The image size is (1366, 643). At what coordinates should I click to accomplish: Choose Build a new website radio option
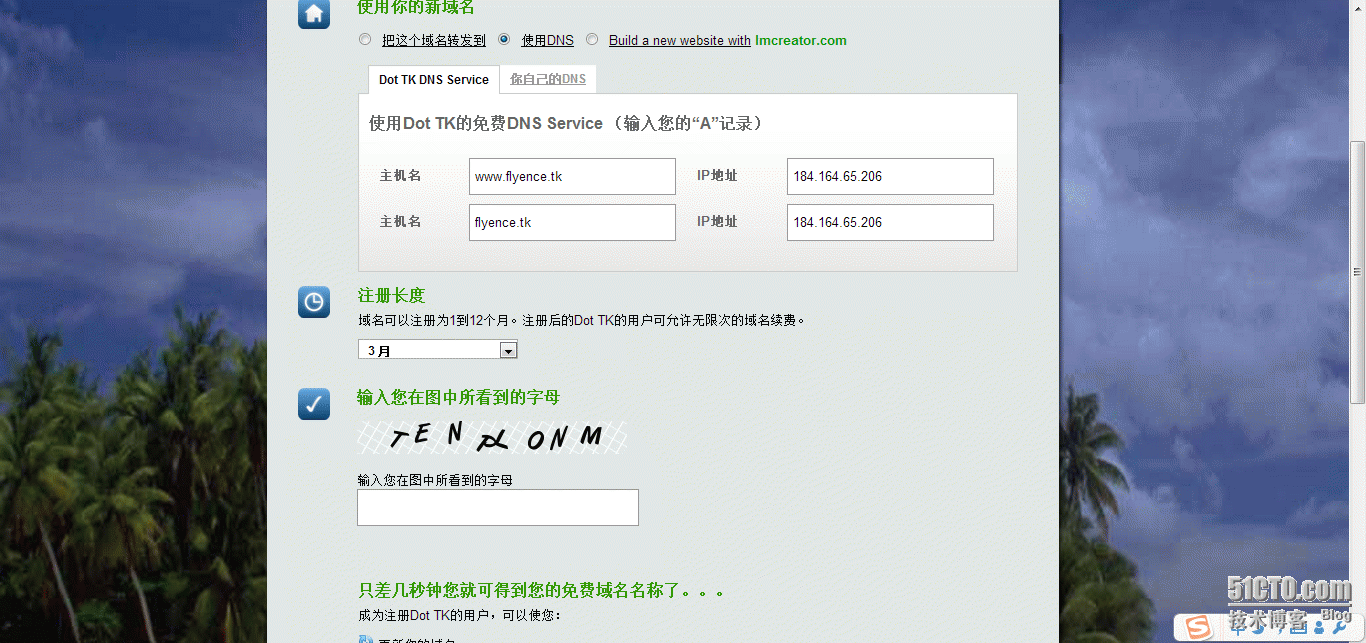pos(592,40)
